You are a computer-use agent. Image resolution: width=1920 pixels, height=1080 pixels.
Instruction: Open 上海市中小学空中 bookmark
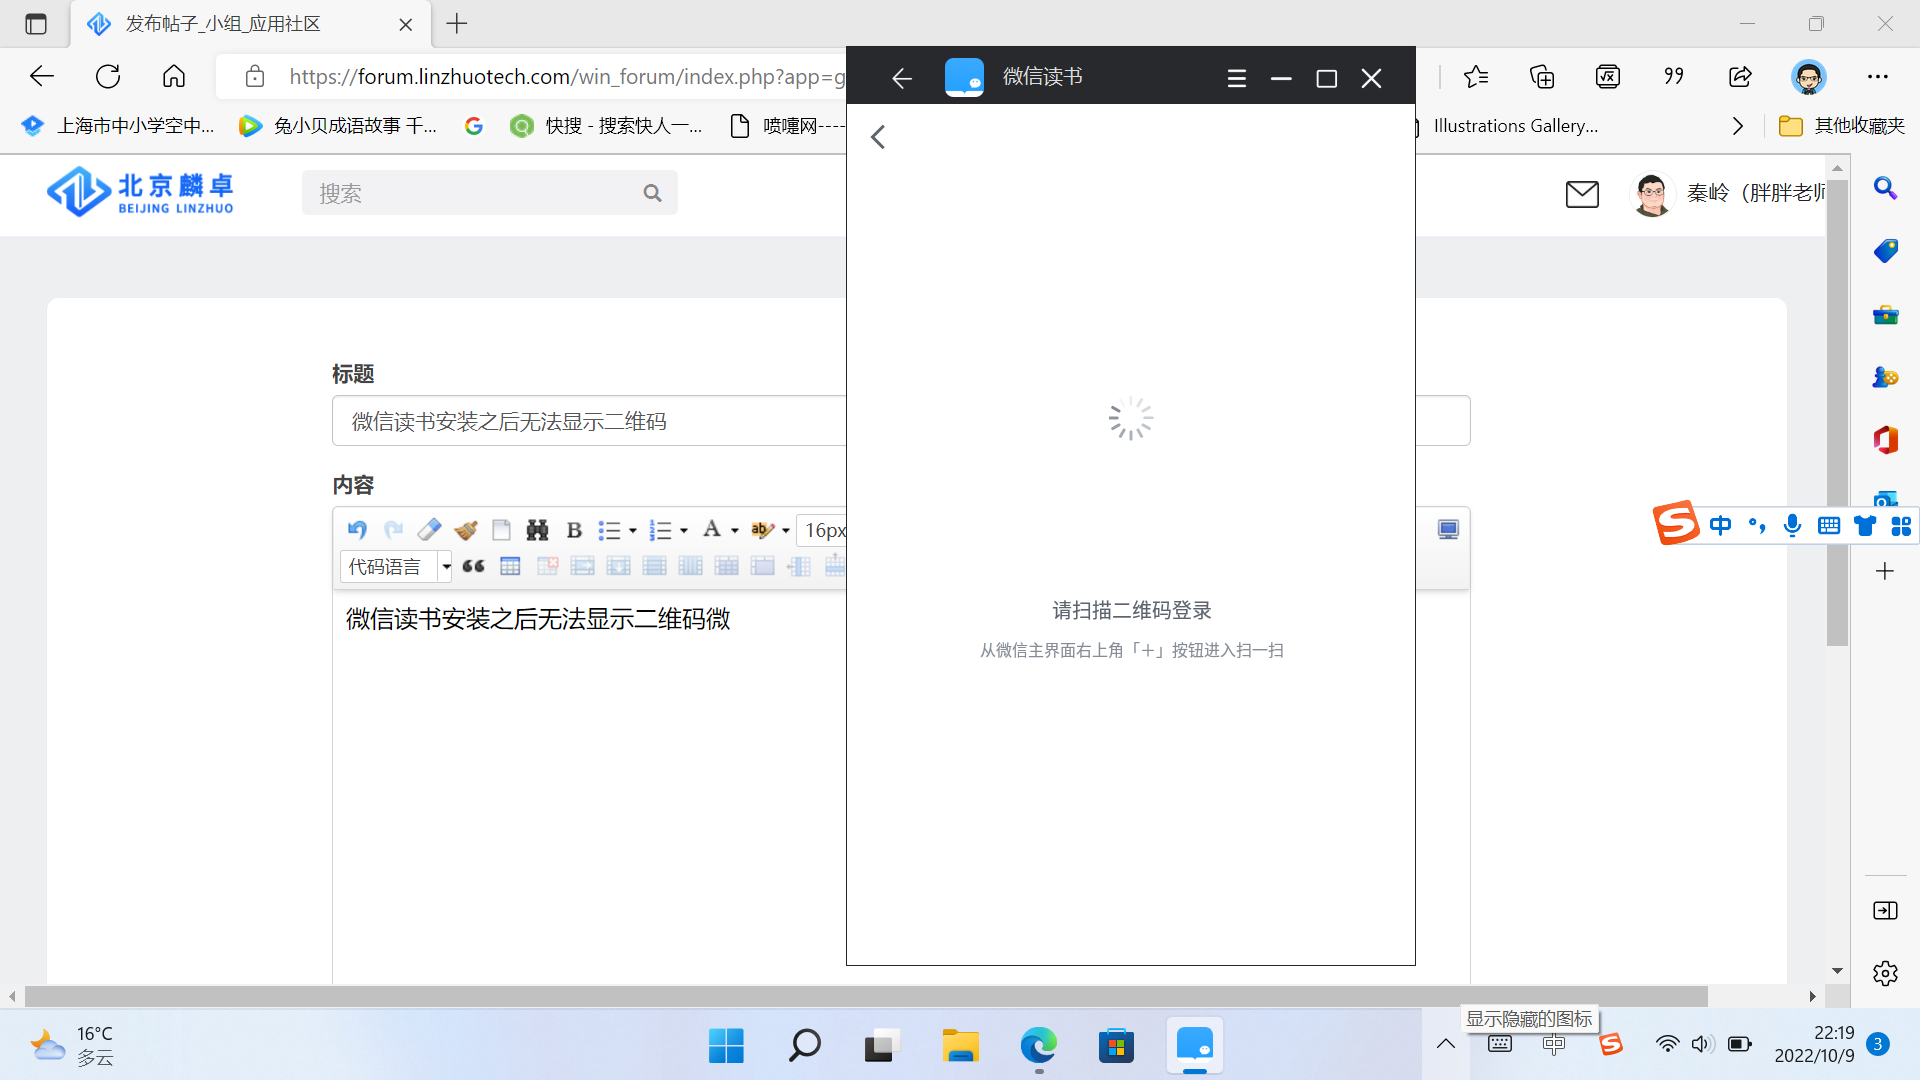click(x=118, y=126)
